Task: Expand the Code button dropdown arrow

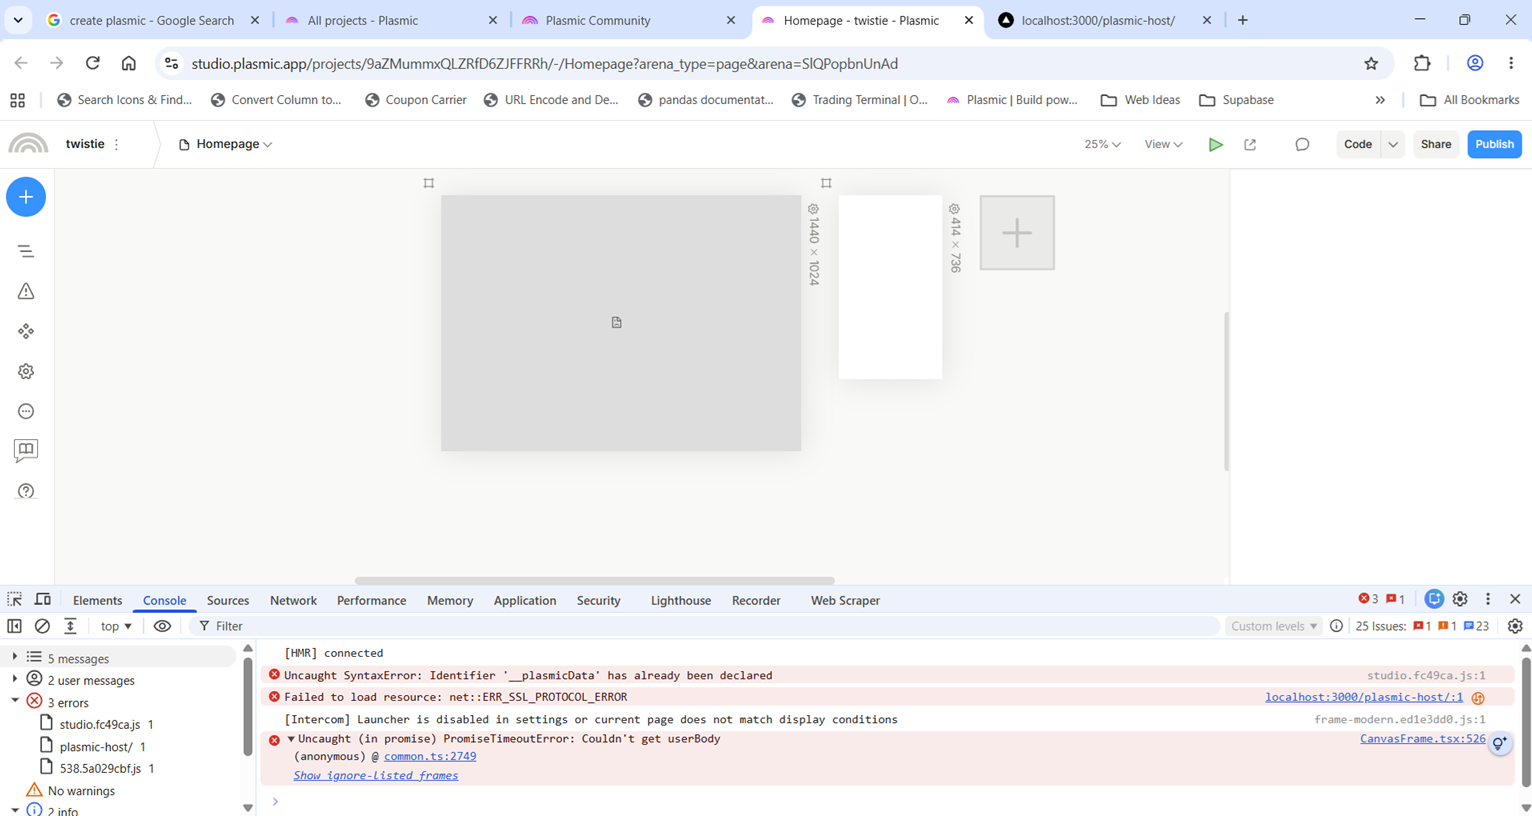Action: pyautogui.click(x=1393, y=144)
